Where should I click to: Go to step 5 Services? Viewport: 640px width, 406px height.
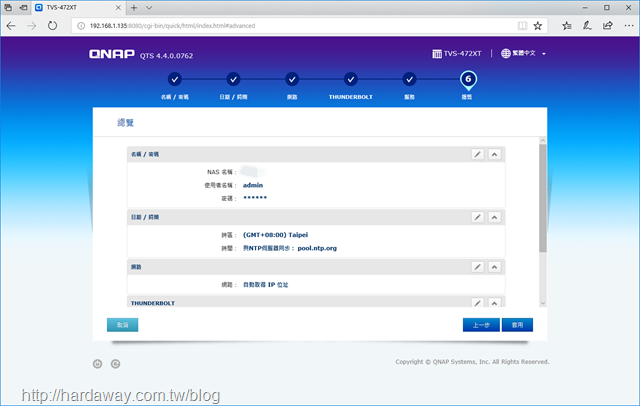pyautogui.click(x=409, y=79)
